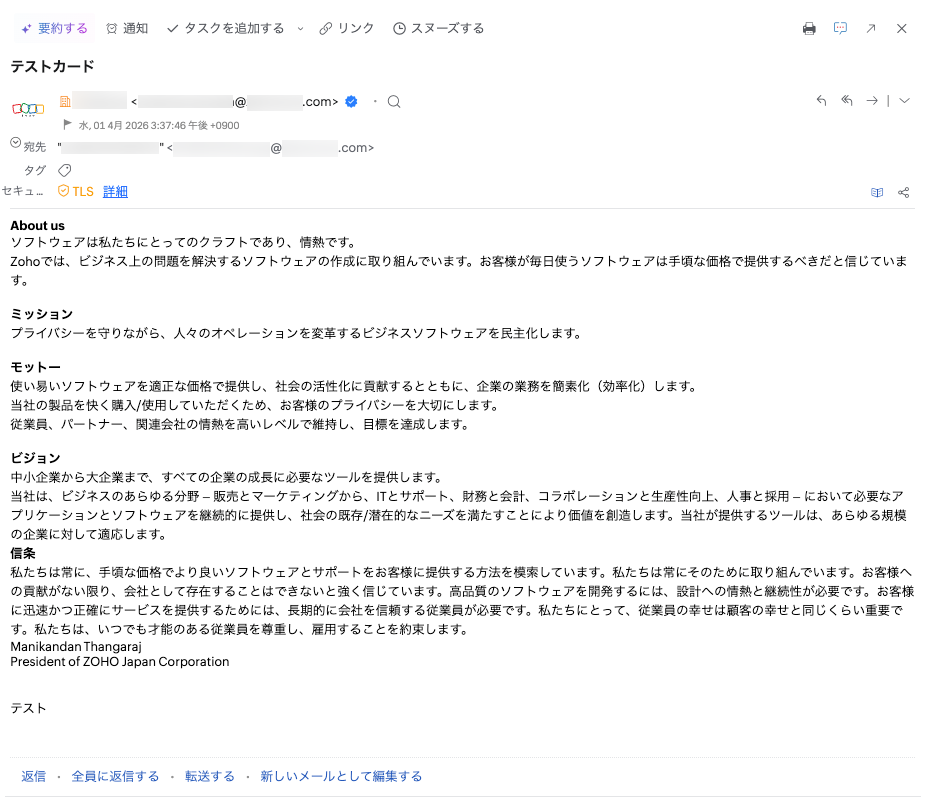Search sender emails with magnifier icon
This screenshot has height=812, width=928.
click(x=394, y=101)
